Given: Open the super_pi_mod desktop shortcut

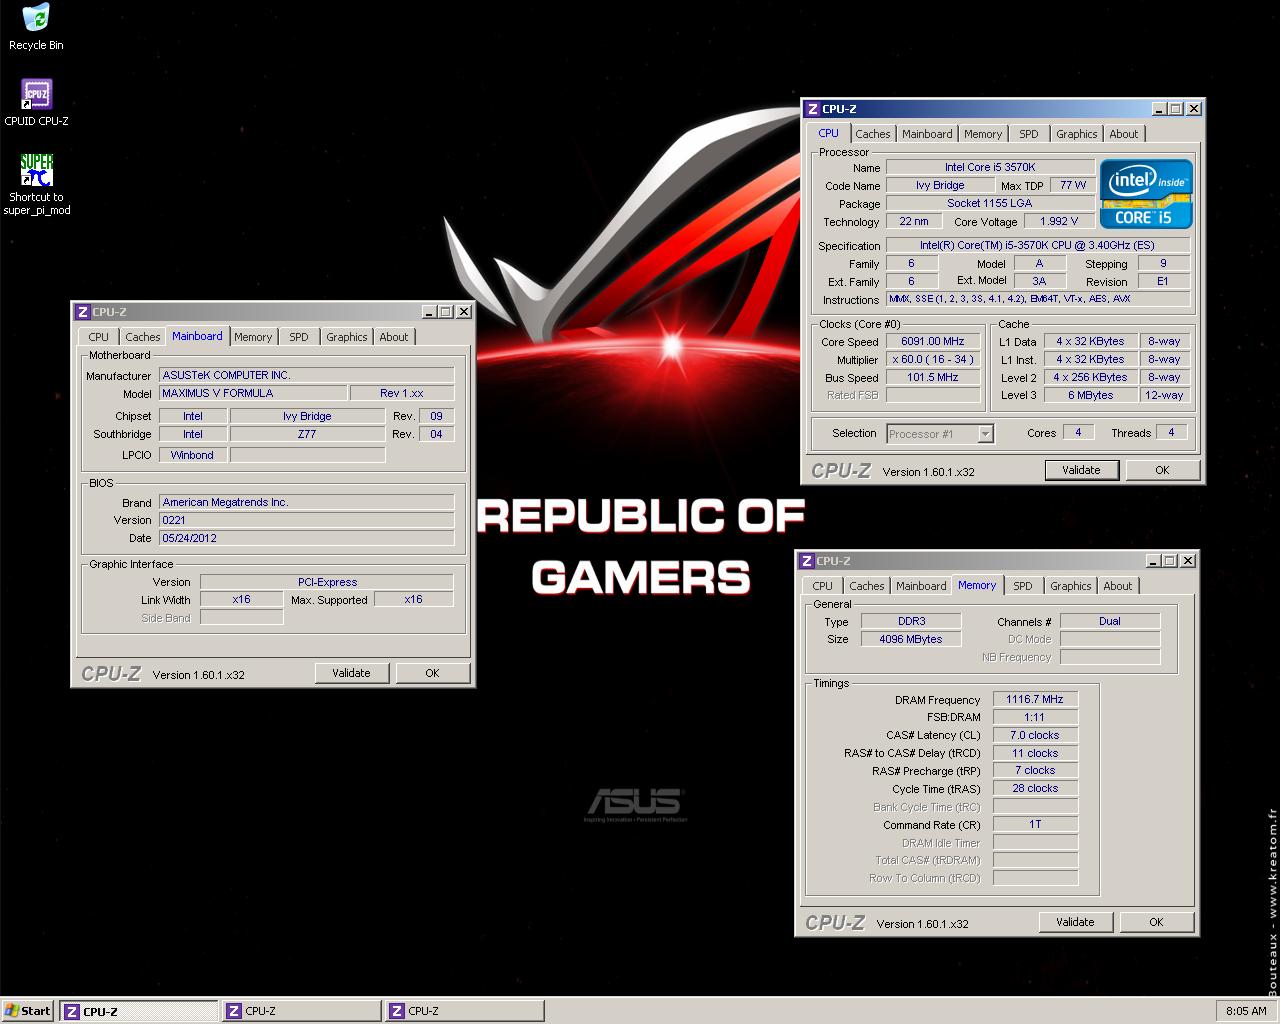Looking at the screenshot, I should click(37, 185).
